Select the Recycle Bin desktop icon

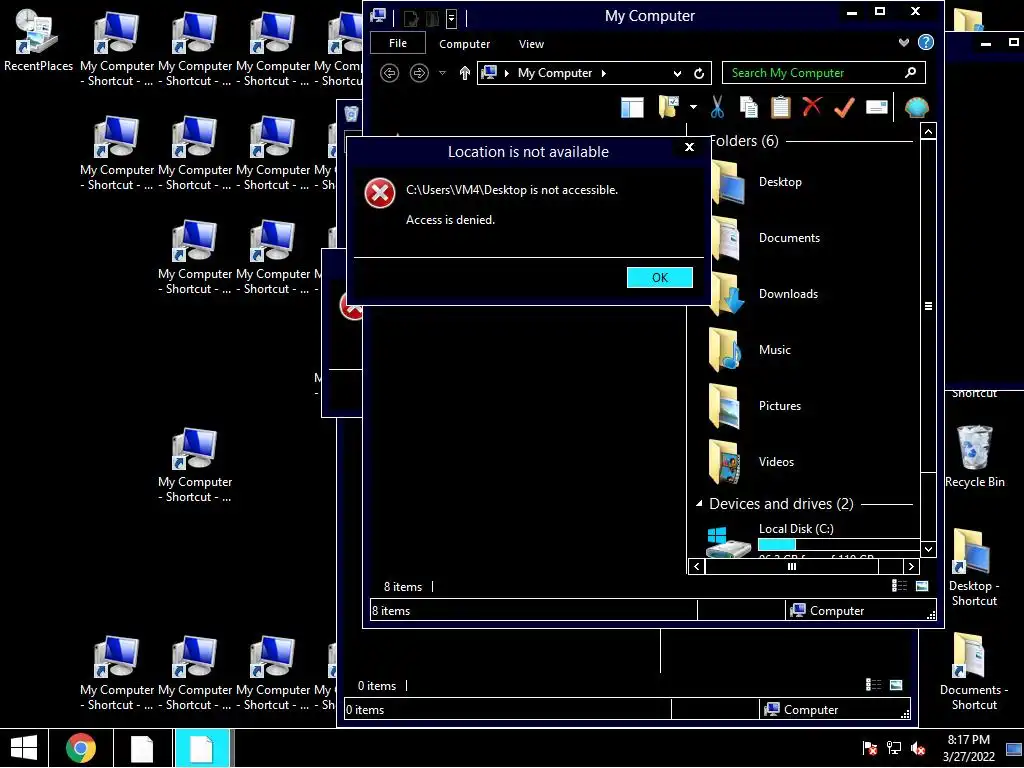[x=974, y=456]
